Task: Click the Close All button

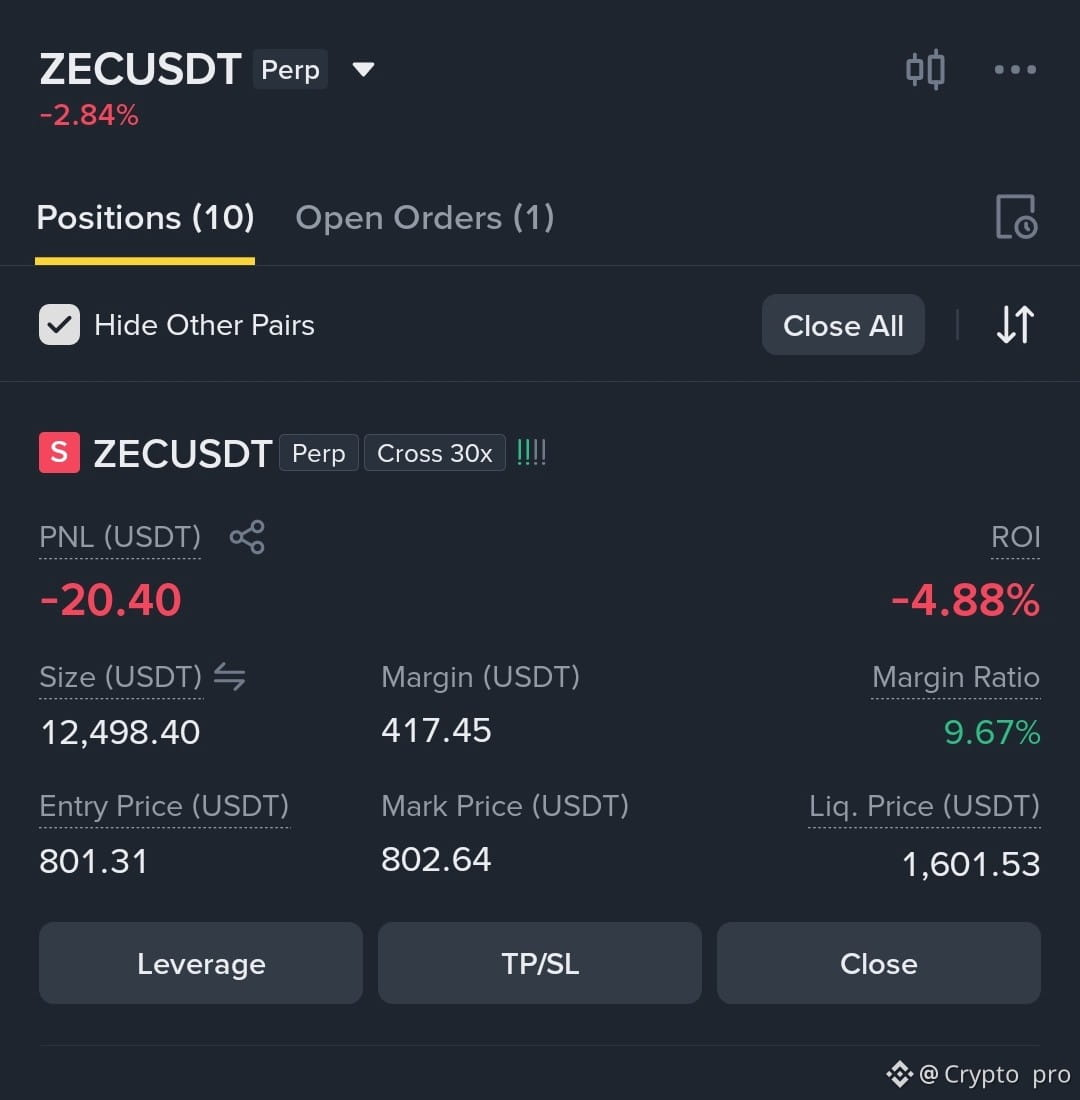Action: coord(843,325)
